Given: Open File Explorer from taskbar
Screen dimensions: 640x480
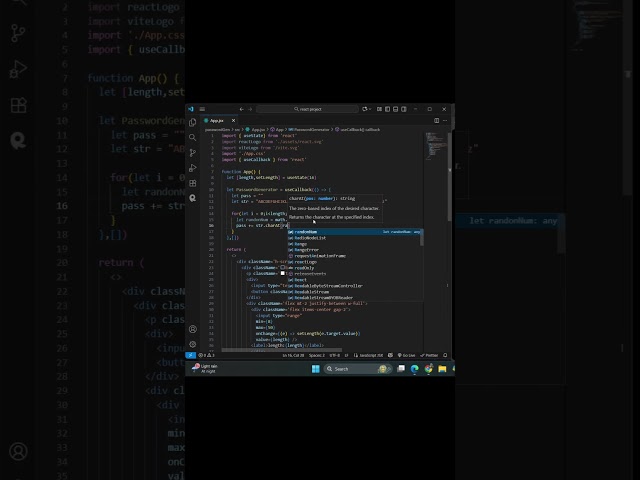Looking at the screenshot, I should pyautogui.click(x=442, y=369).
